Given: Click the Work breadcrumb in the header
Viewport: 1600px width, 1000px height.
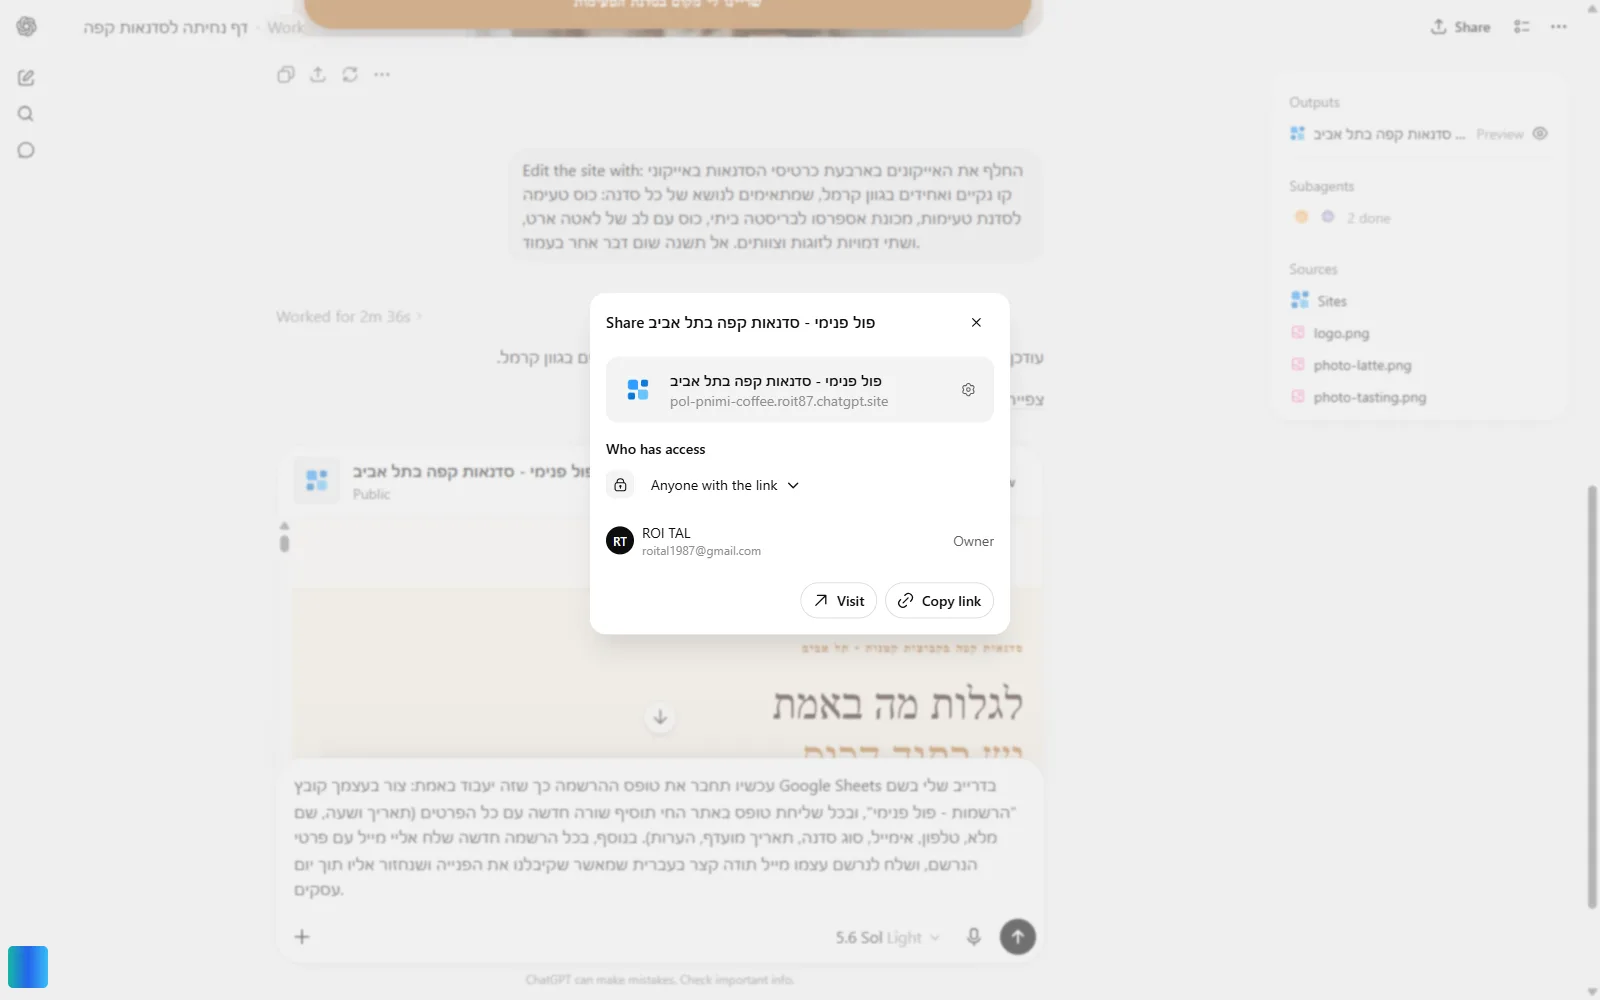Looking at the screenshot, I should tap(285, 27).
